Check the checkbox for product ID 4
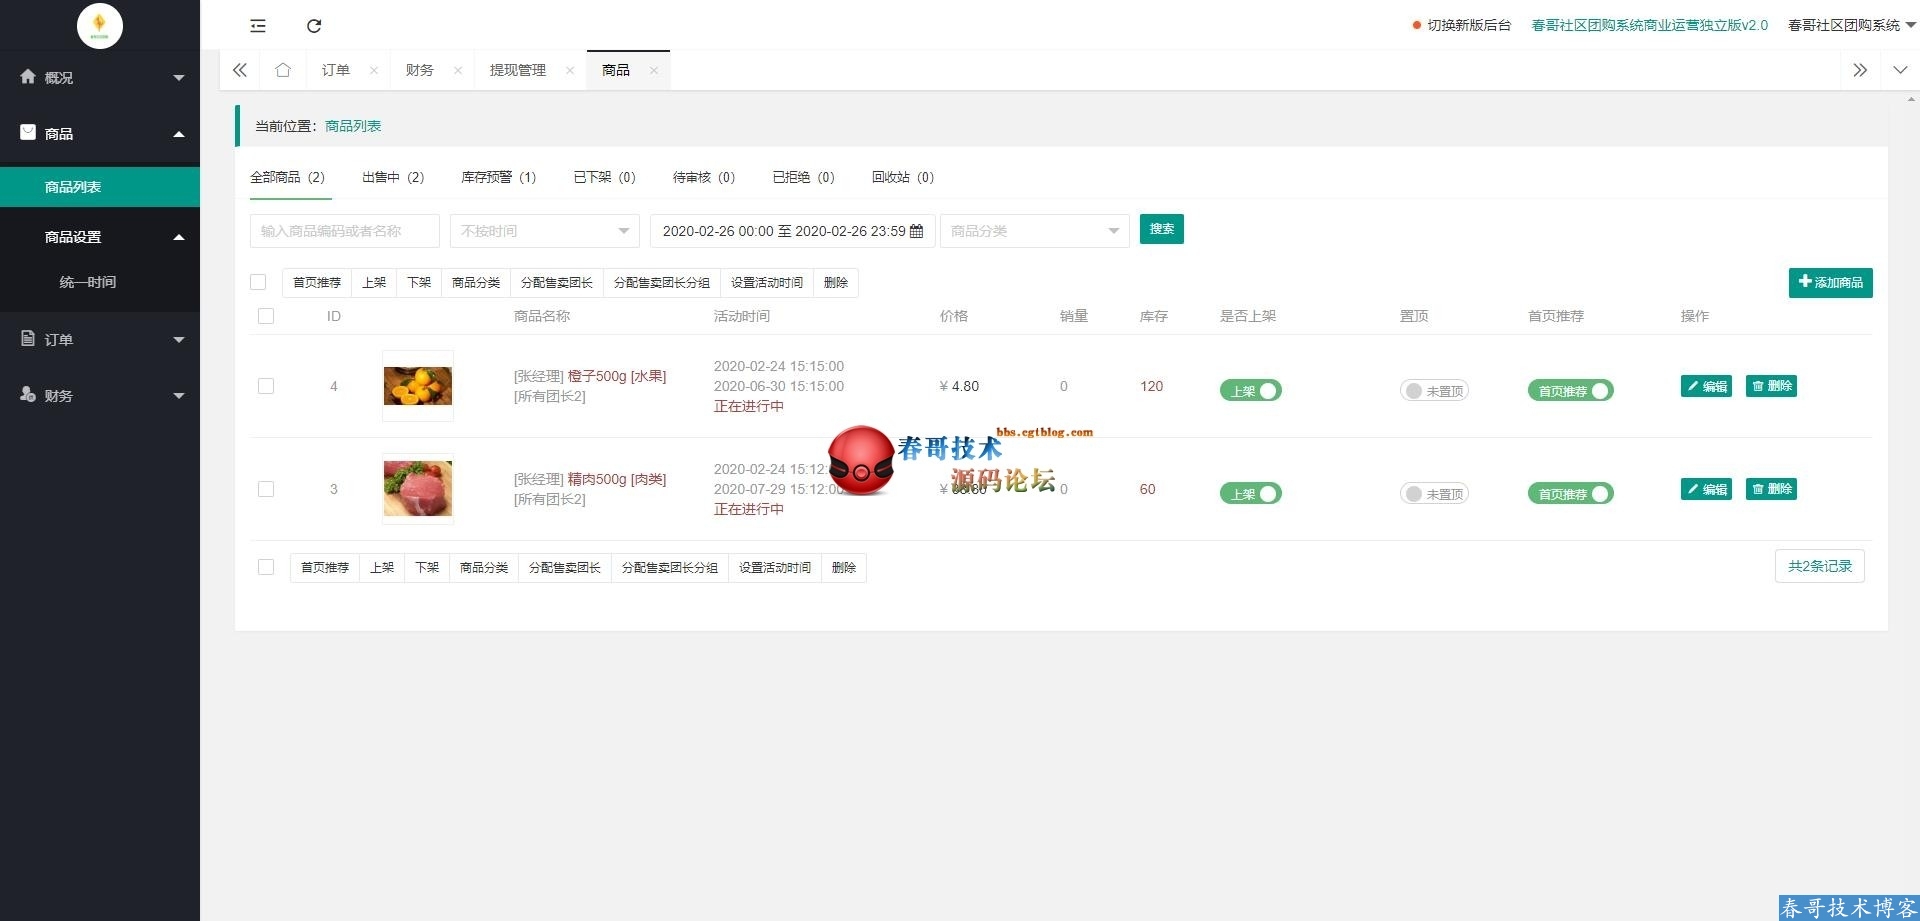The height and width of the screenshot is (921, 1920). (x=266, y=386)
